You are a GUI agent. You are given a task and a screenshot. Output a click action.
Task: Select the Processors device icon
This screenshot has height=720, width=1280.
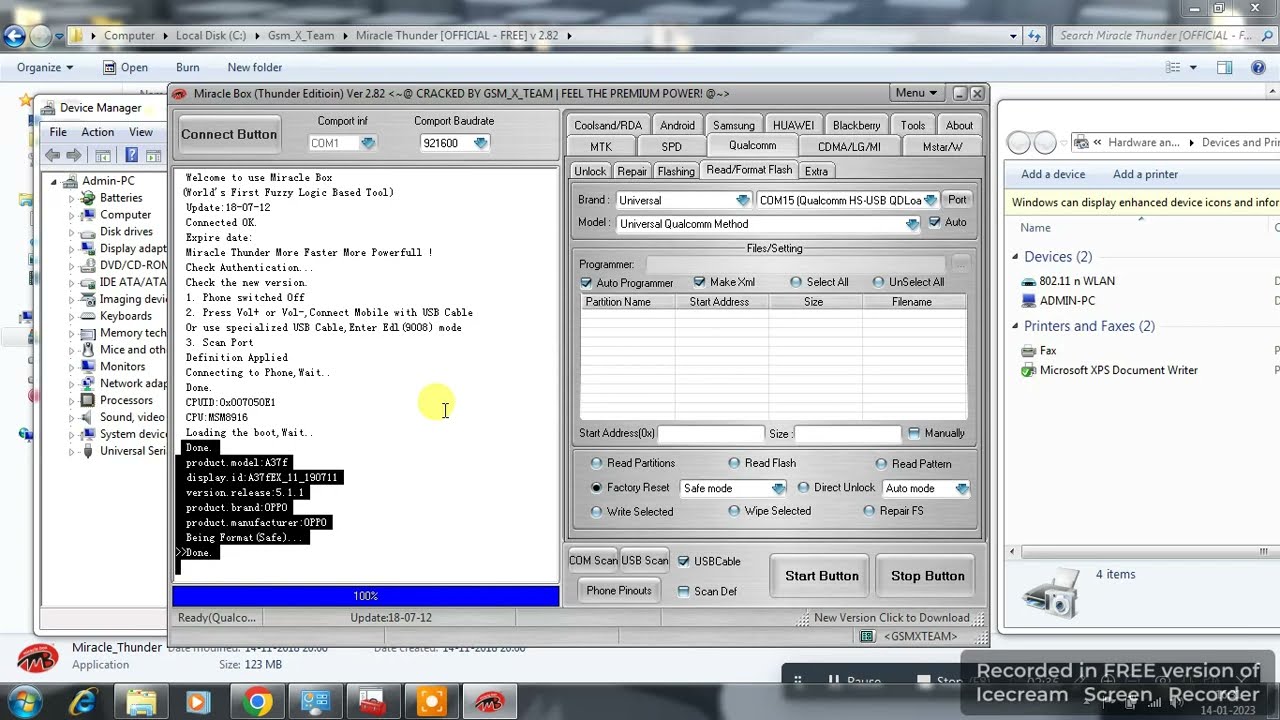pyautogui.click(x=89, y=400)
